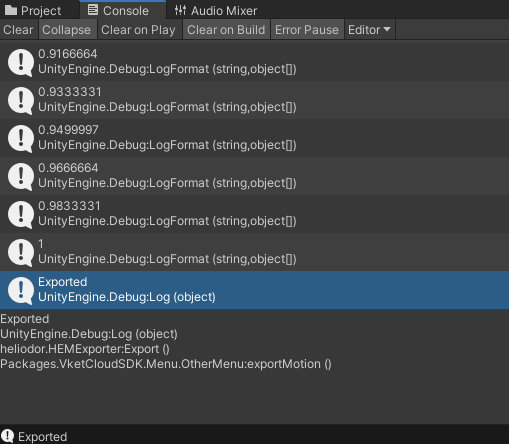The height and width of the screenshot is (444, 509).
Task: Click the info icon of log entry 1
Action: pos(21,253)
